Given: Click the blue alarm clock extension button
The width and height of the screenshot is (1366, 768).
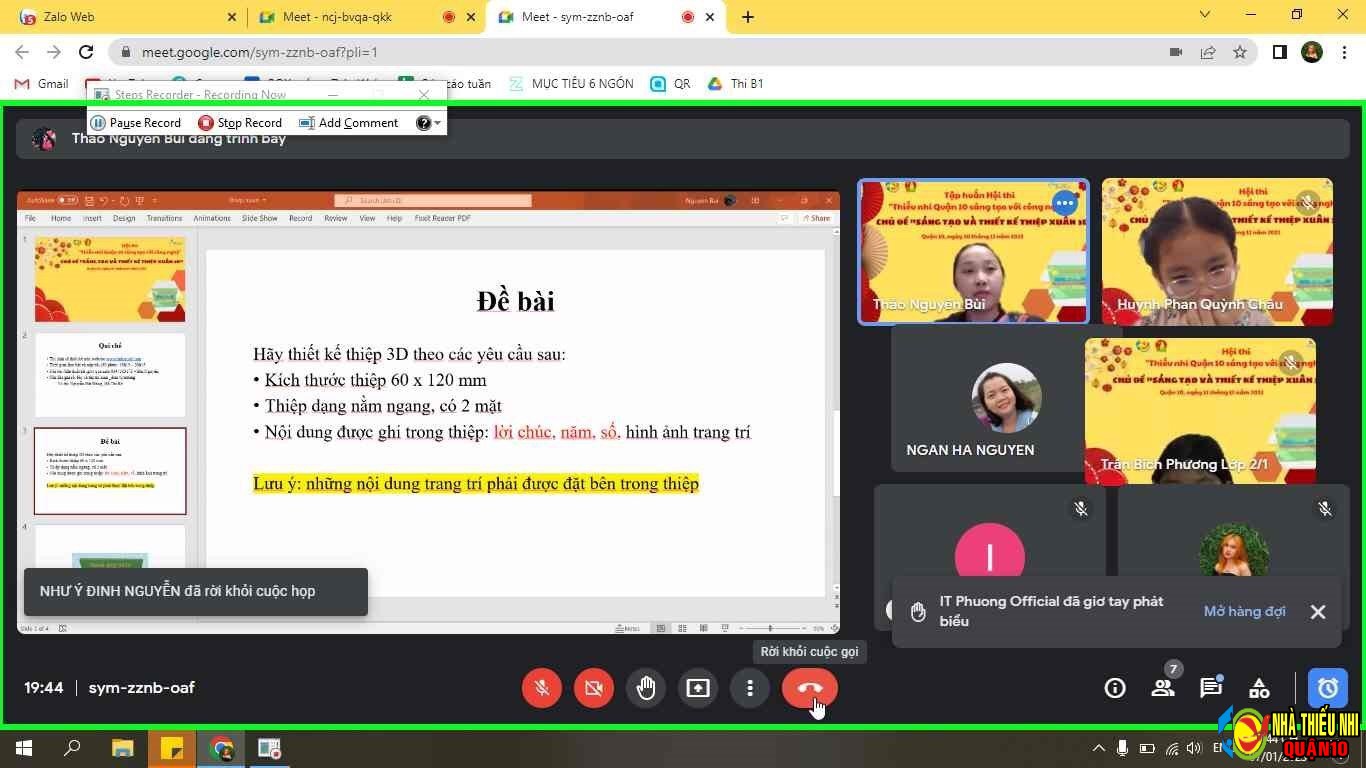Looking at the screenshot, I should (1328, 688).
